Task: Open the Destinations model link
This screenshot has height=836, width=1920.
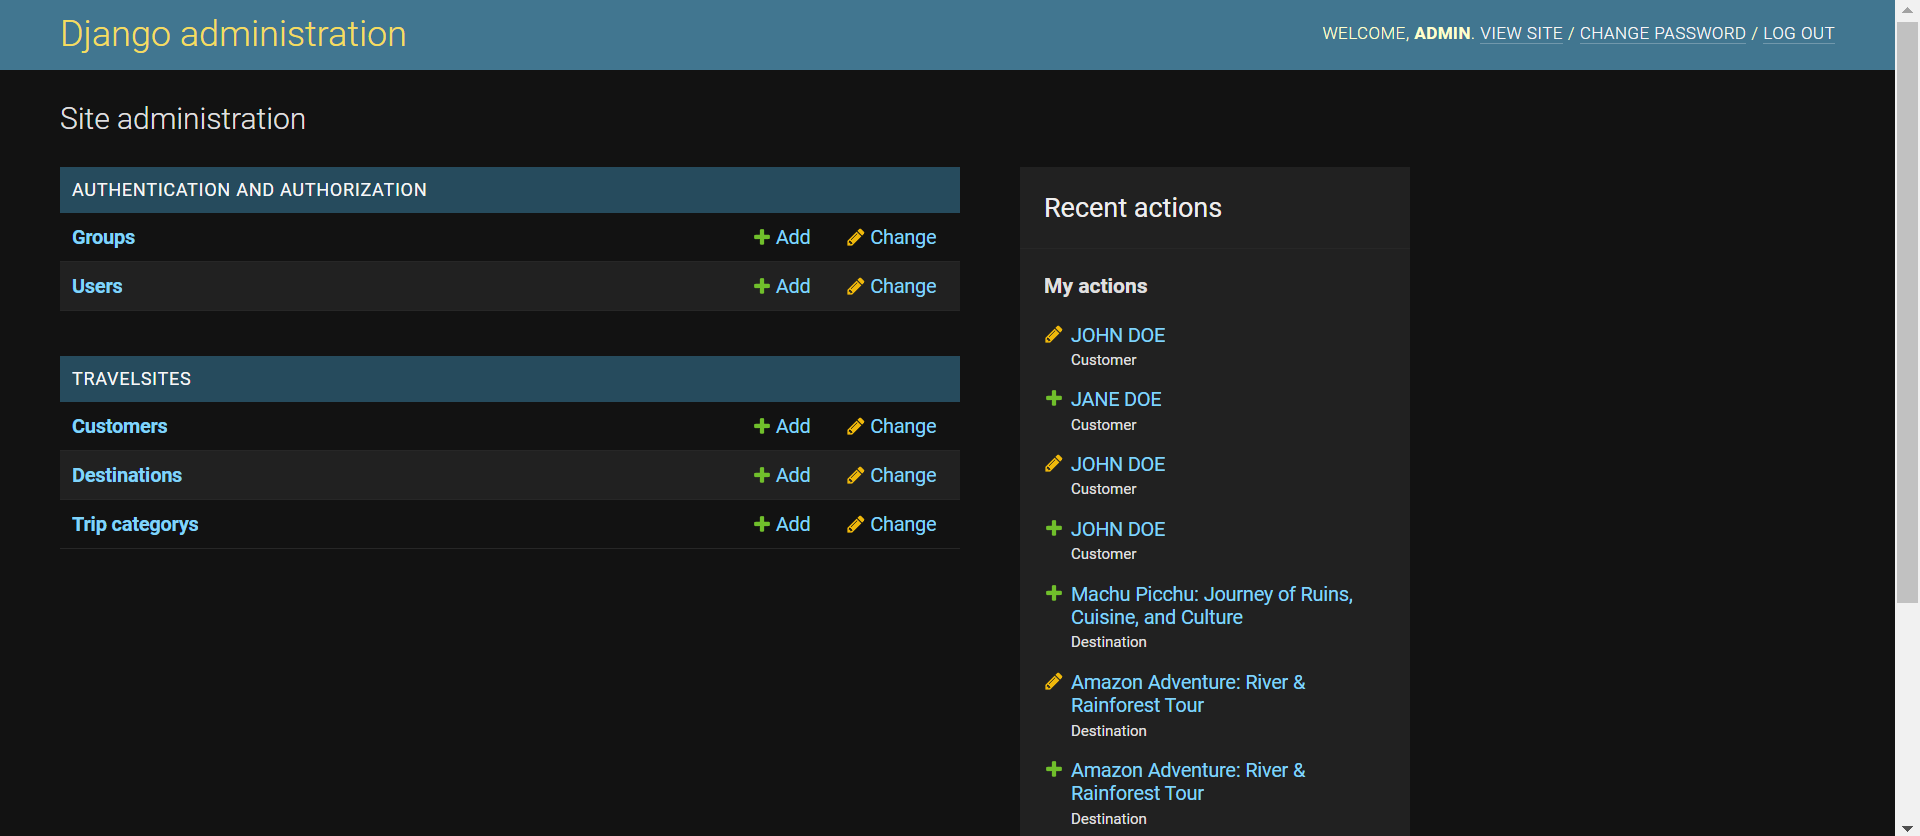Action: pyautogui.click(x=127, y=475)
